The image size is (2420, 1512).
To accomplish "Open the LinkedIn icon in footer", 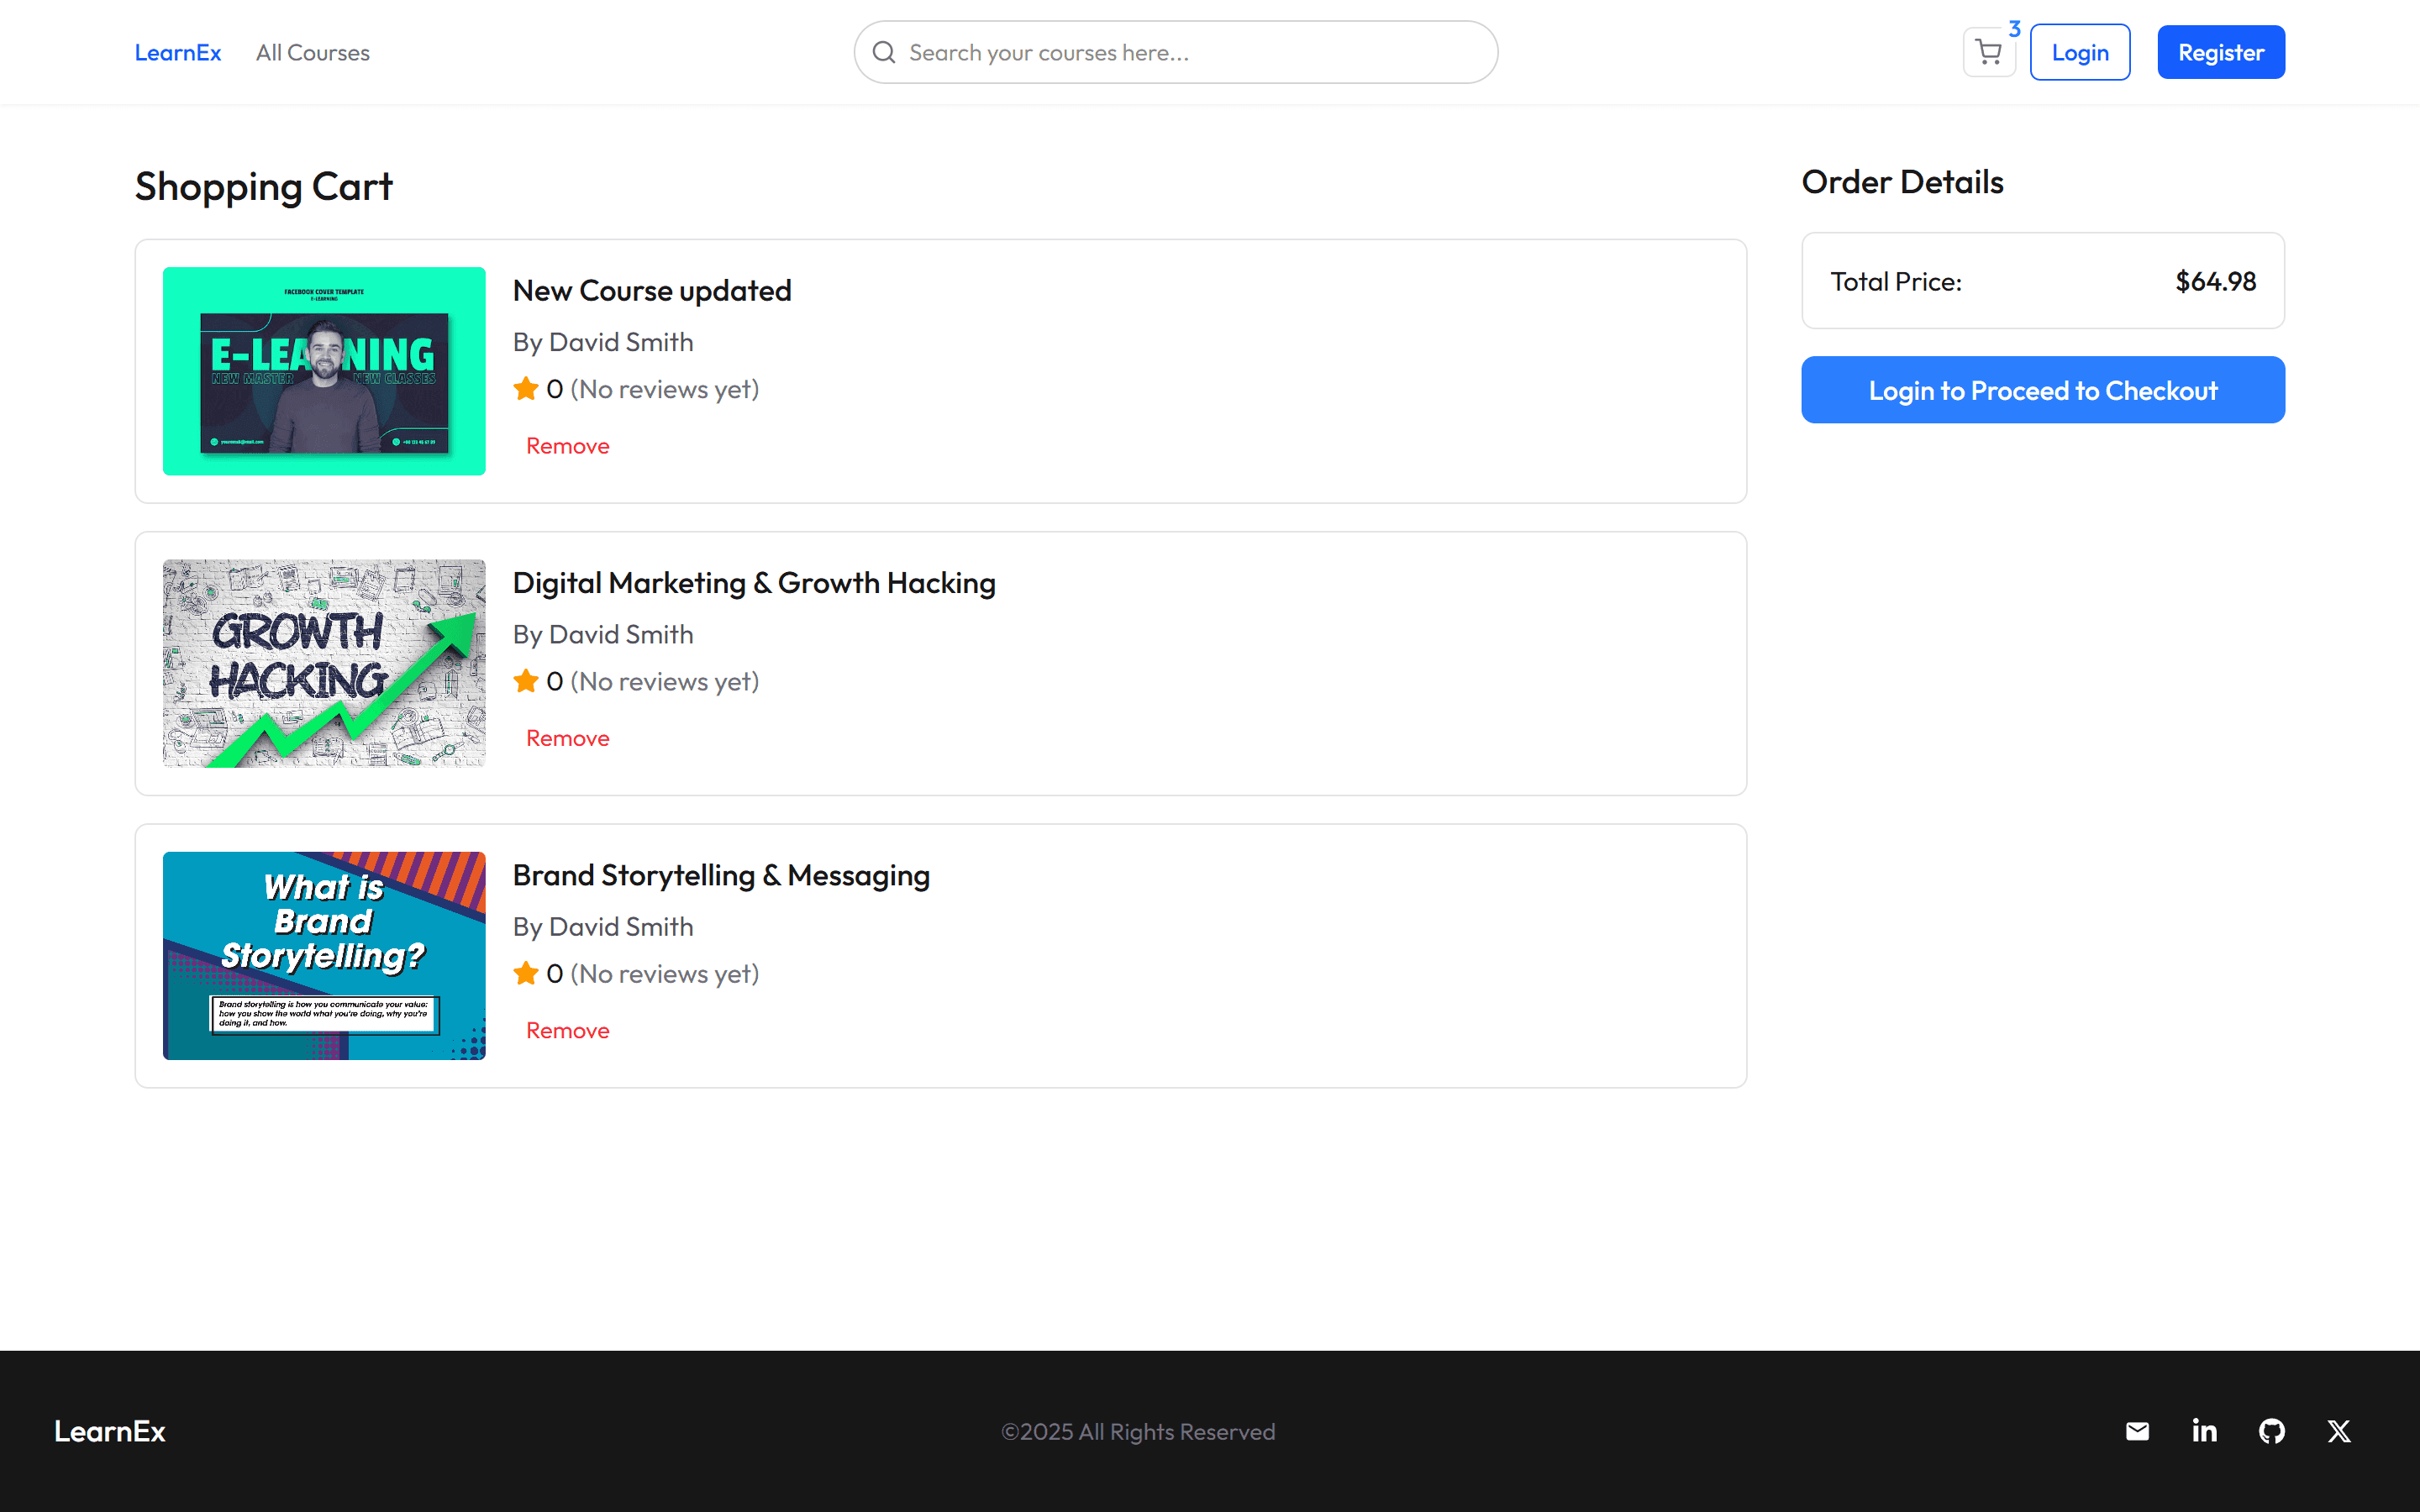I will pyautogui.click(x=2204, y=1431).
